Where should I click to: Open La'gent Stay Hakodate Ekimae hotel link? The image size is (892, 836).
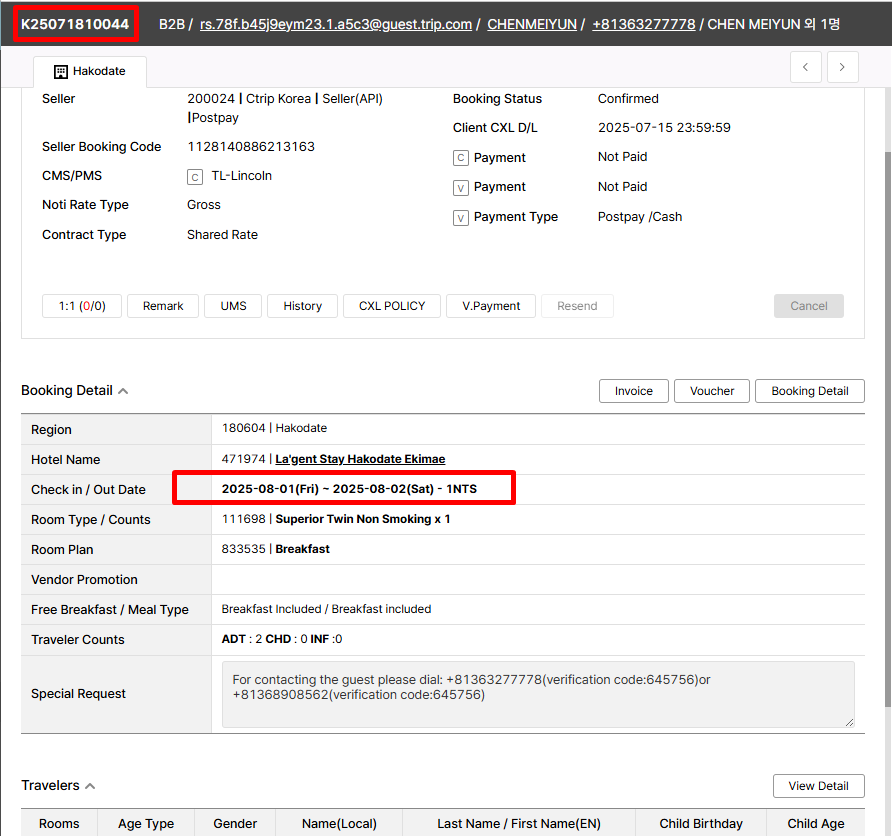point(360,459)
